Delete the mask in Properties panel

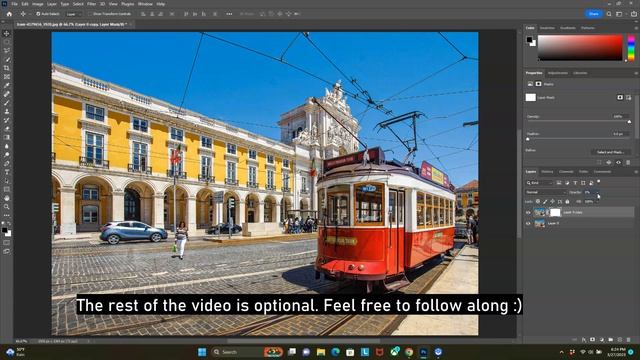pyautogui.click(x=628, y=162)
